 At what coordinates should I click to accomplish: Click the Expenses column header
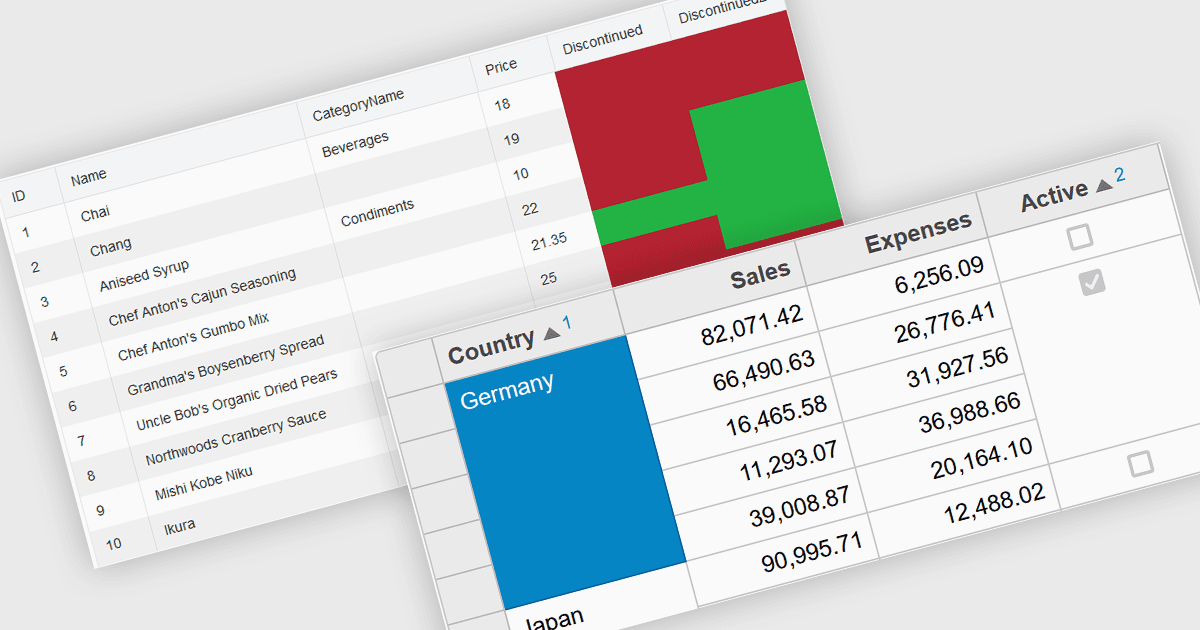coord(918,231)
